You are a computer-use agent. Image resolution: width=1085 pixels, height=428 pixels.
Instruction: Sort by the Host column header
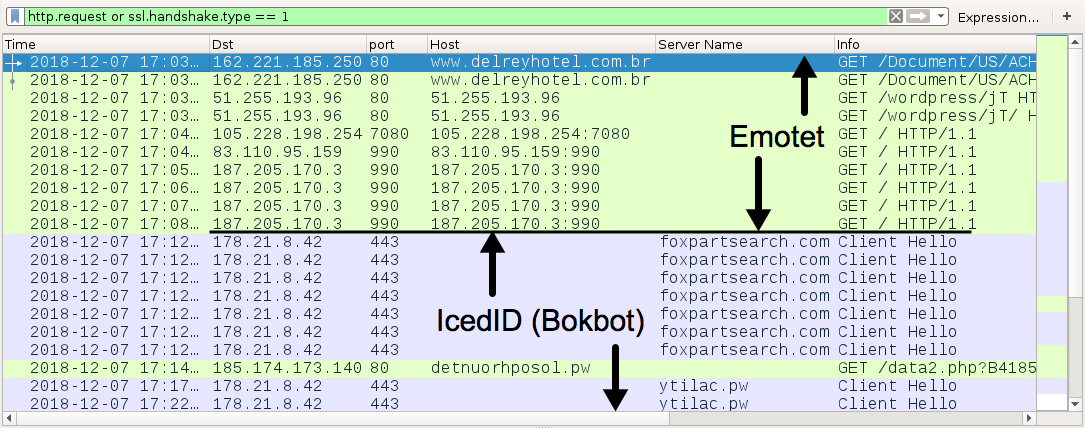point(541,44)
